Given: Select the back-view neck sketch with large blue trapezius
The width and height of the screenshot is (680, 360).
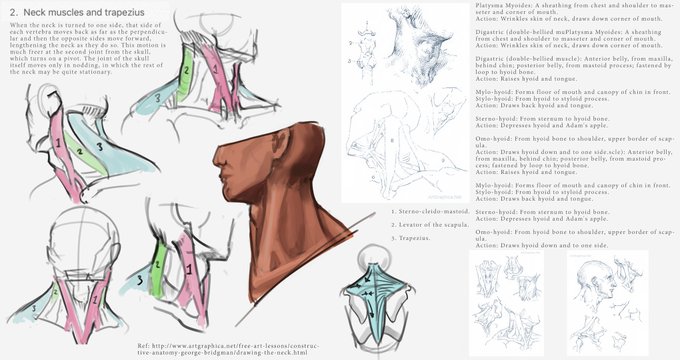Looking at the screenshot, I should tap(93, 143).
